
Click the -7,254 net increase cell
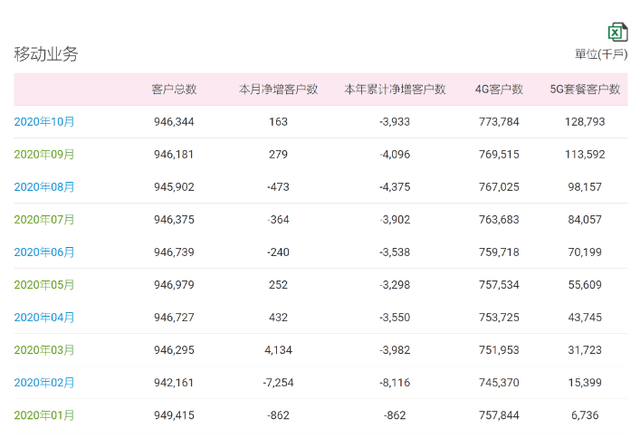coord(278,382)
